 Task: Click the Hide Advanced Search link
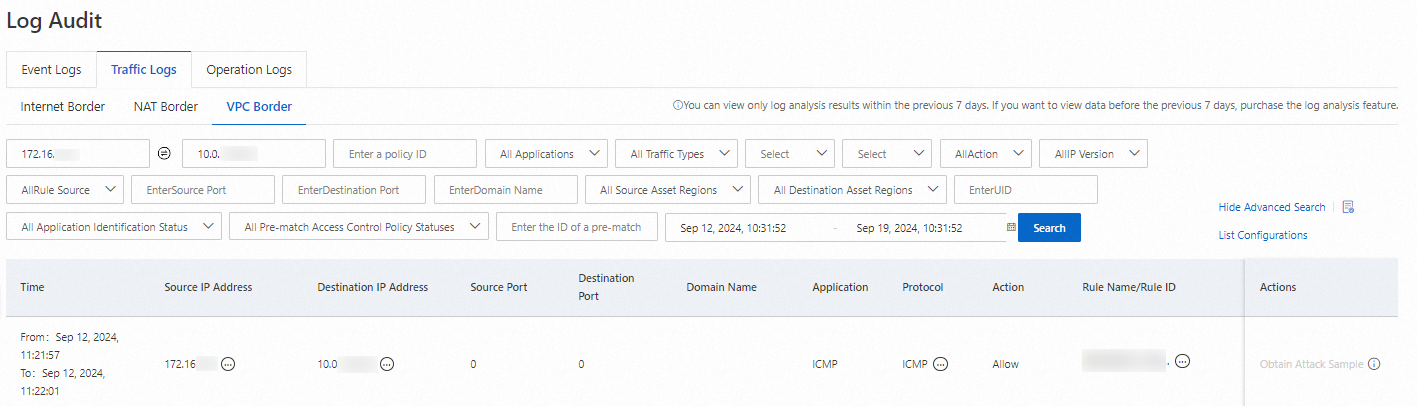pos(1271,207)
